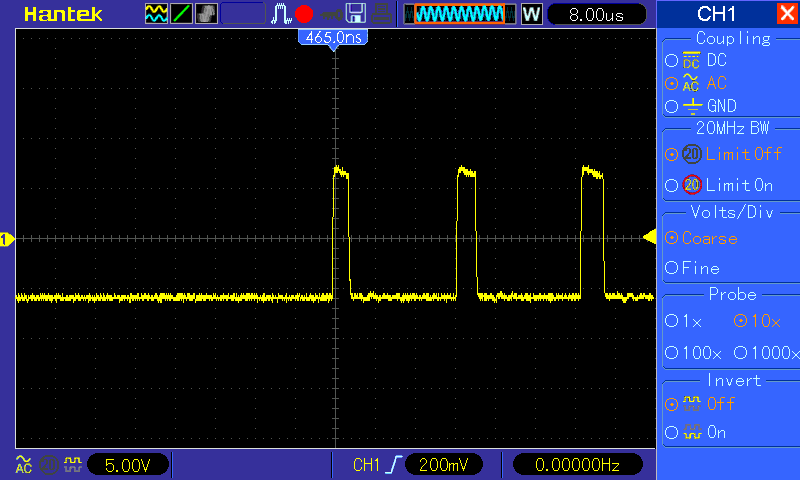Click the dual sine waveform icon
This screenshot has height=480, width=800.
pos(156,14)
